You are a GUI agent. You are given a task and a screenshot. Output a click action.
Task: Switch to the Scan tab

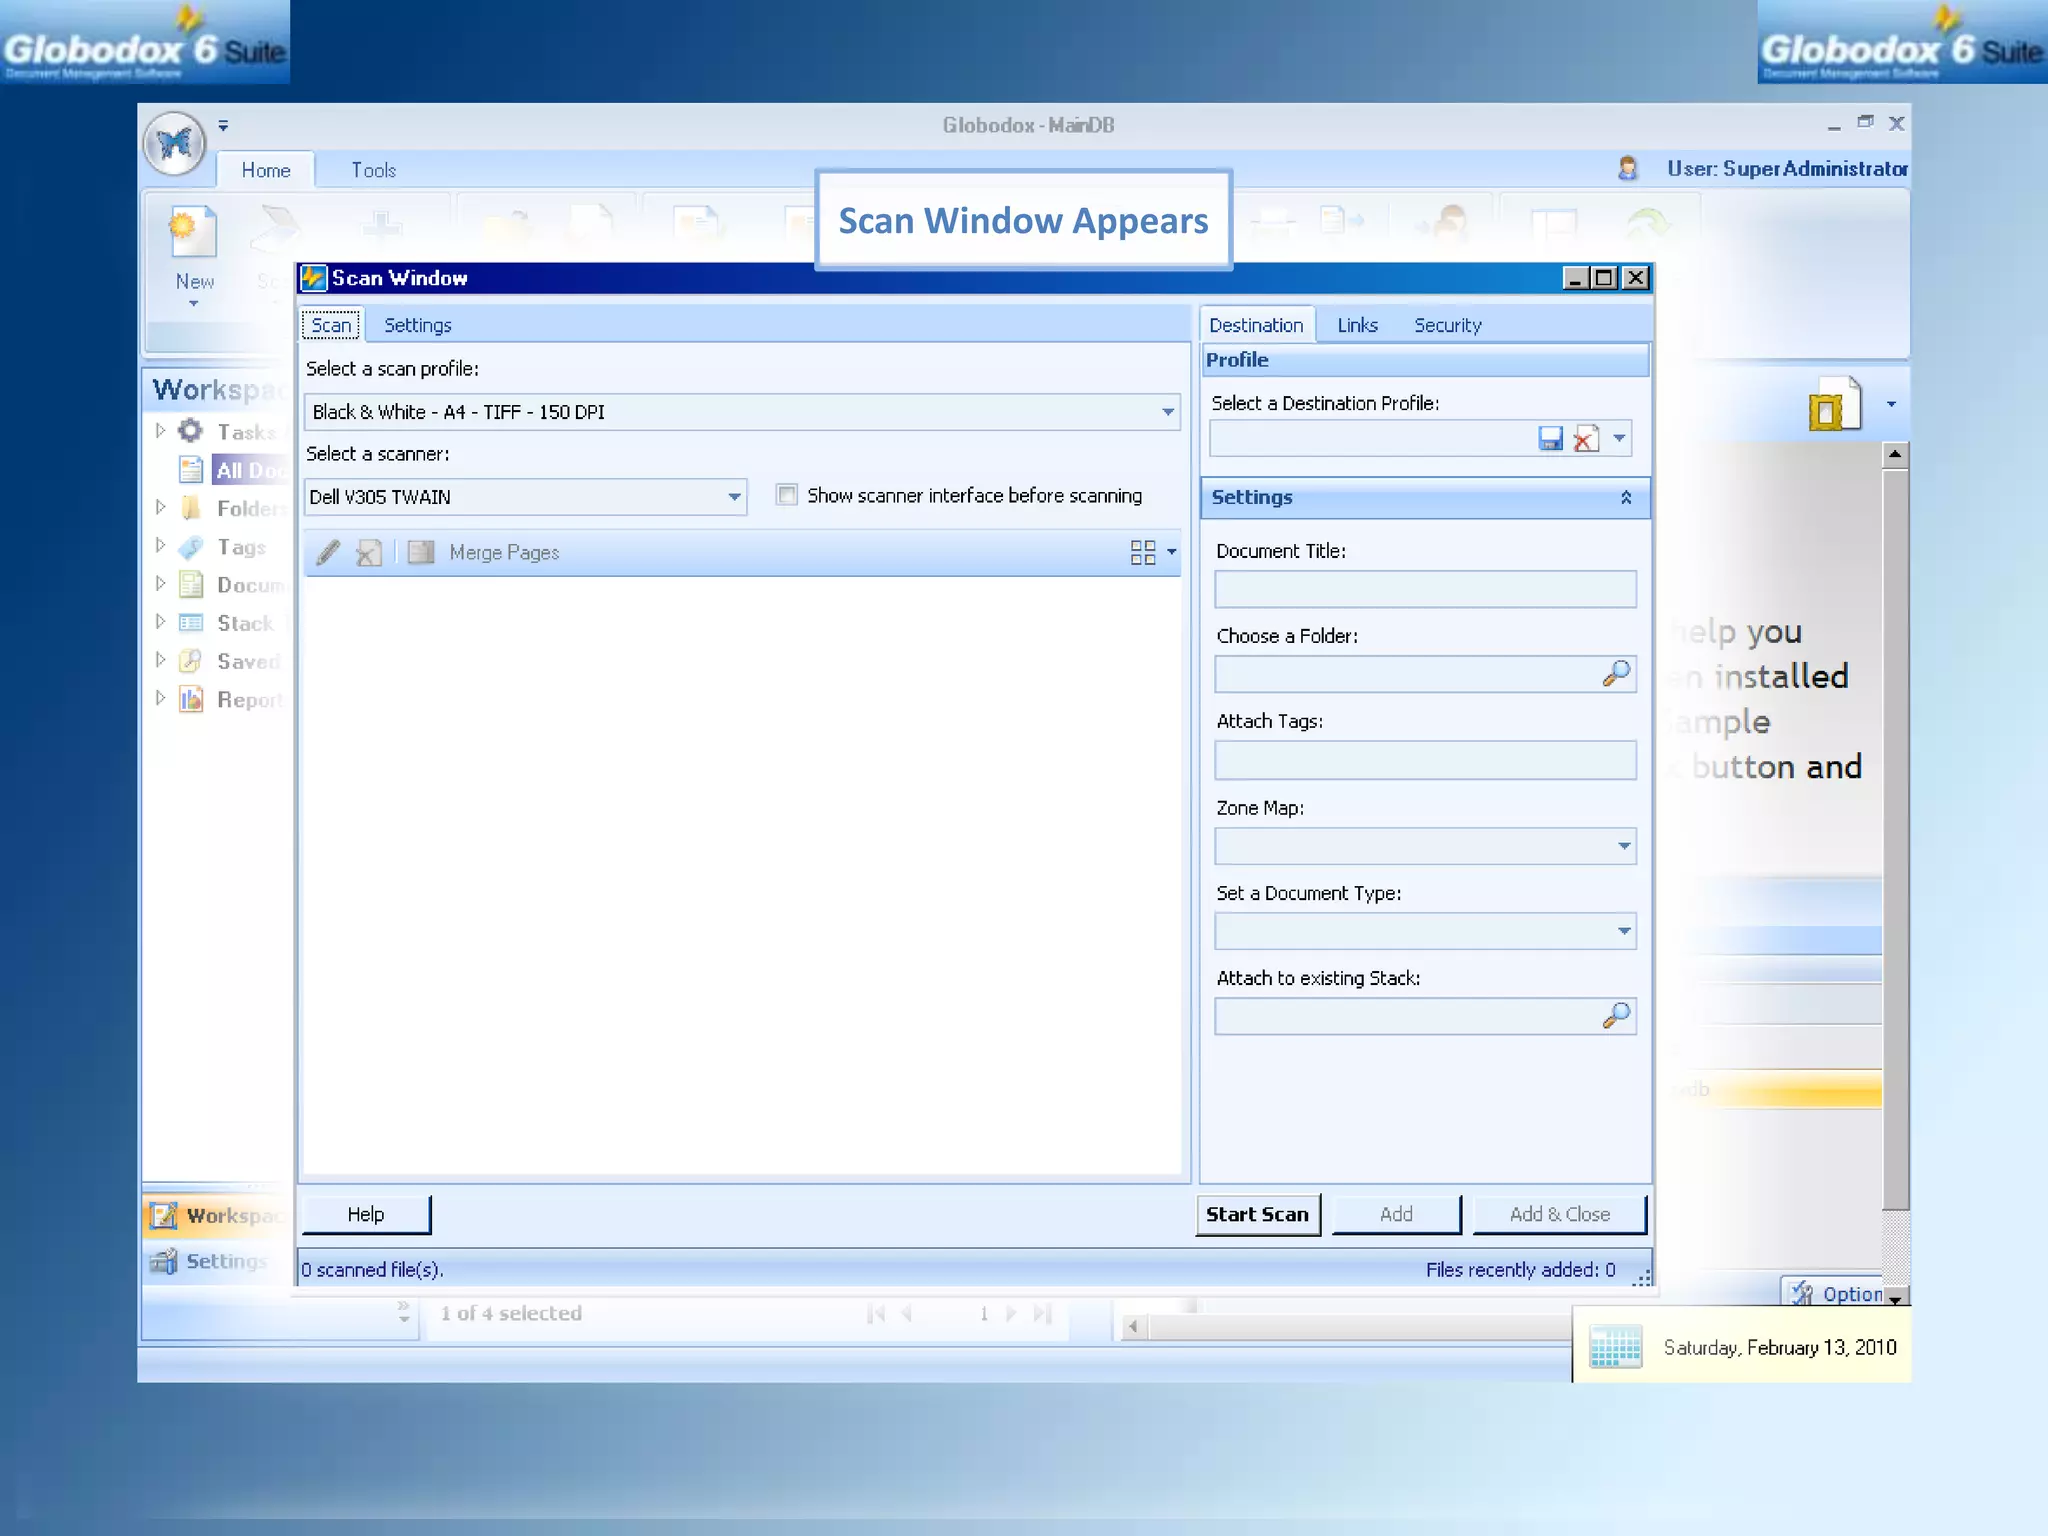[x=331, y=325]
